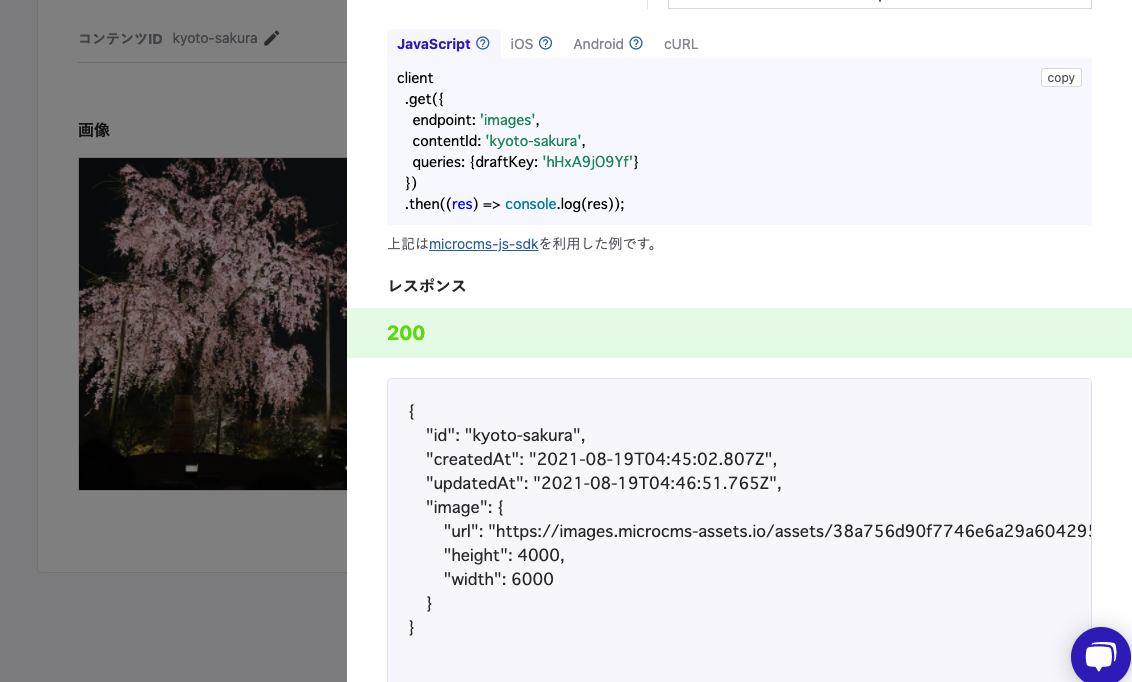
Task: Click the 画像 field label
Action: [94, 130]
